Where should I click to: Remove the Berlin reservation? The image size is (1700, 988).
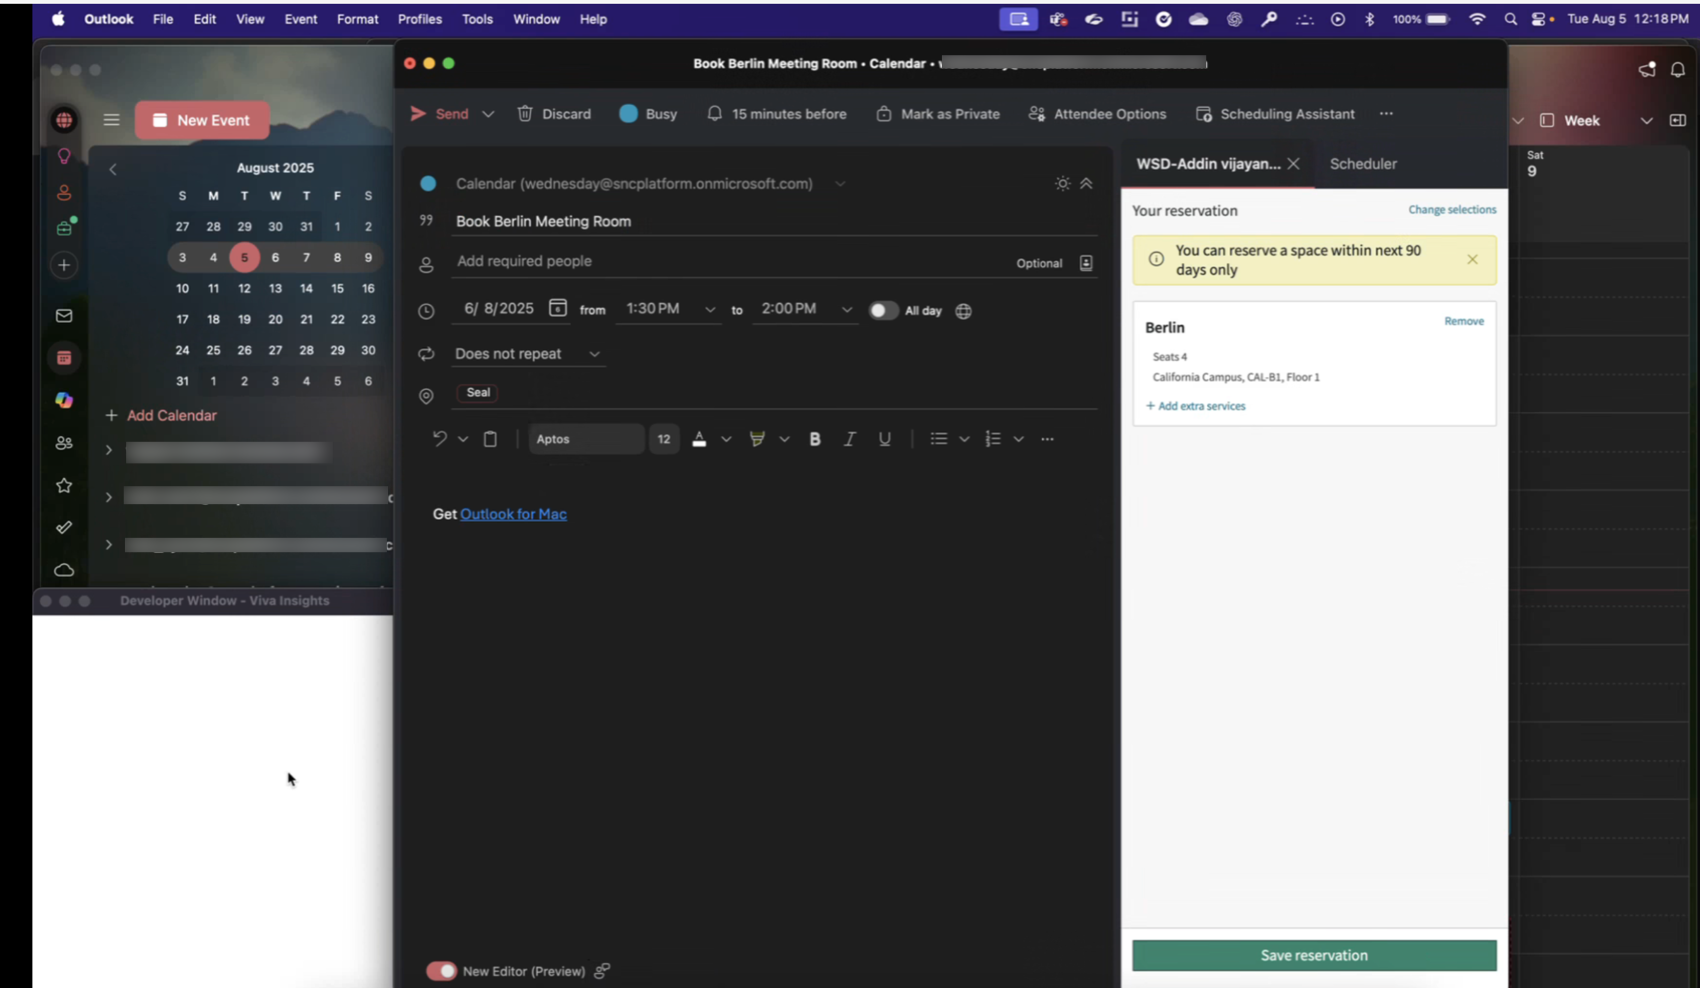1464,321
